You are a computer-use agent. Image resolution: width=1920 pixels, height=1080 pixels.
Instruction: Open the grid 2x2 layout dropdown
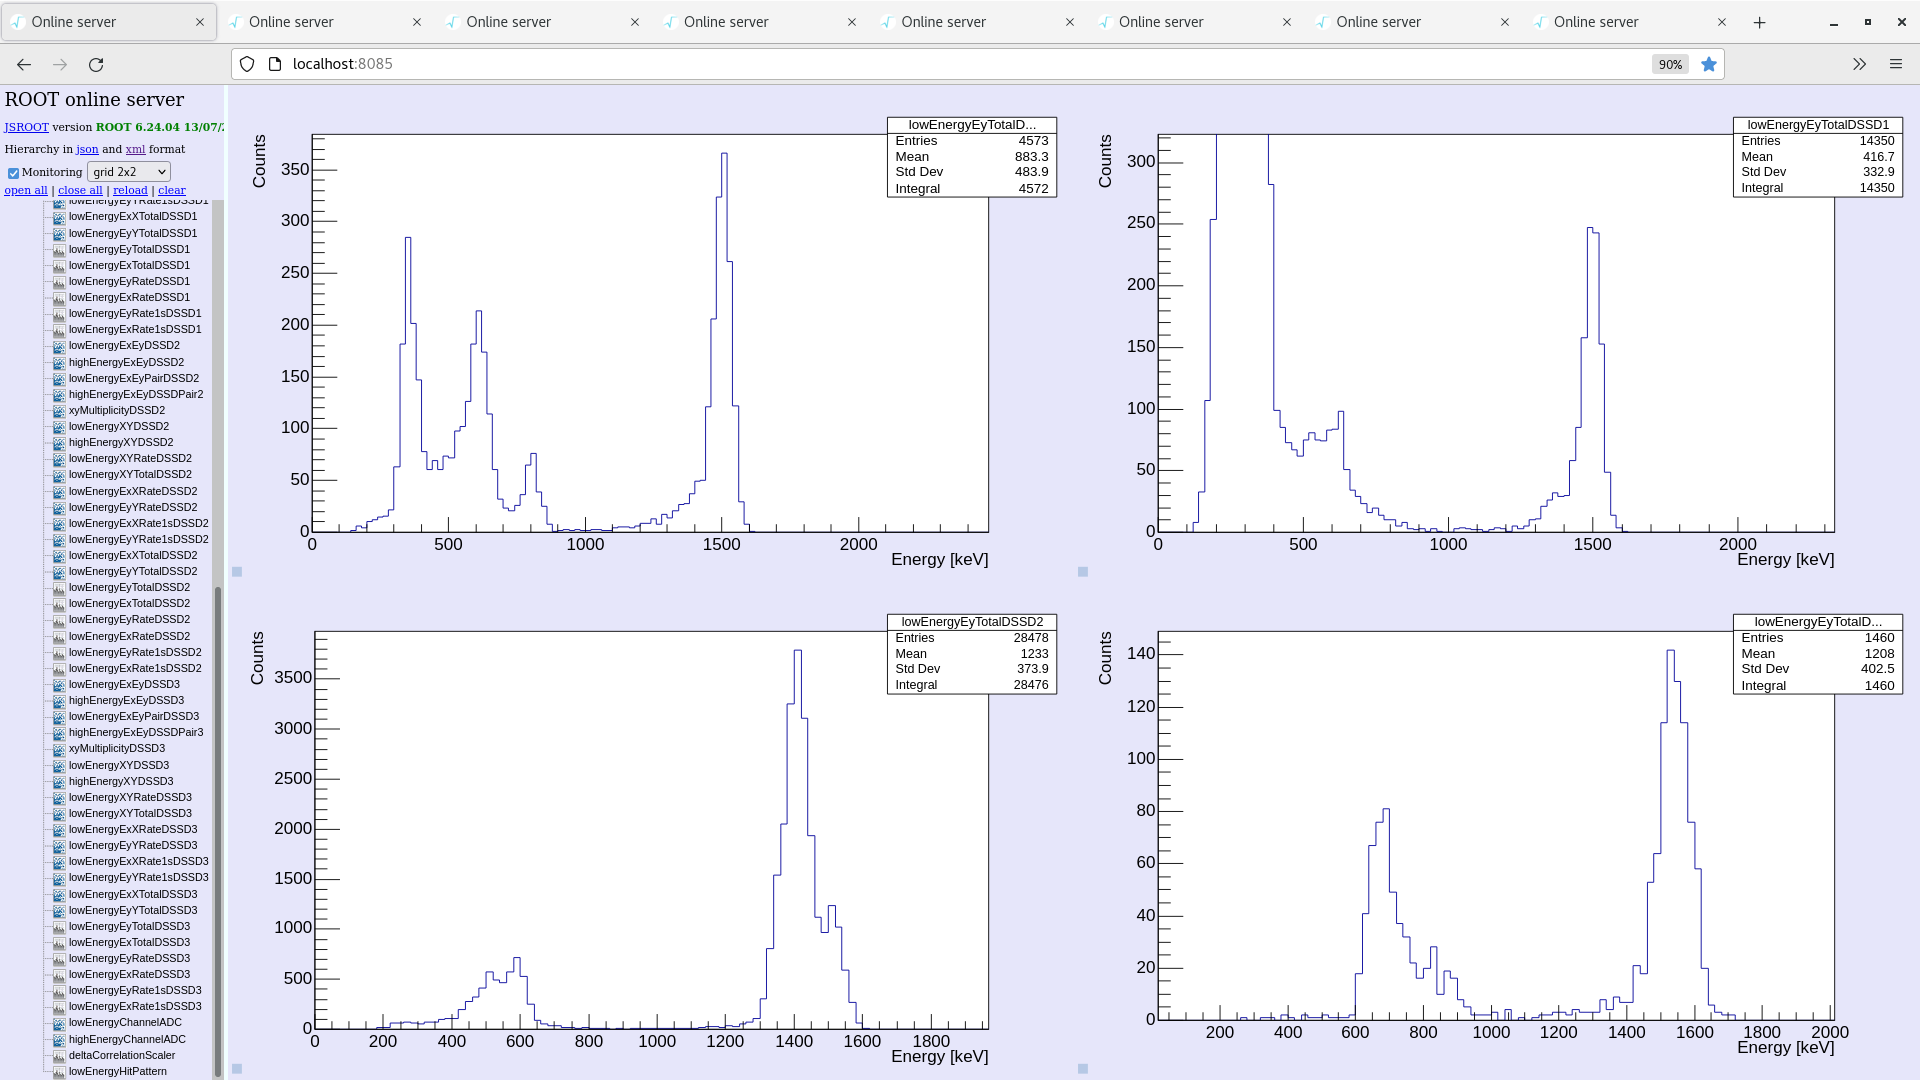[129, 172]
